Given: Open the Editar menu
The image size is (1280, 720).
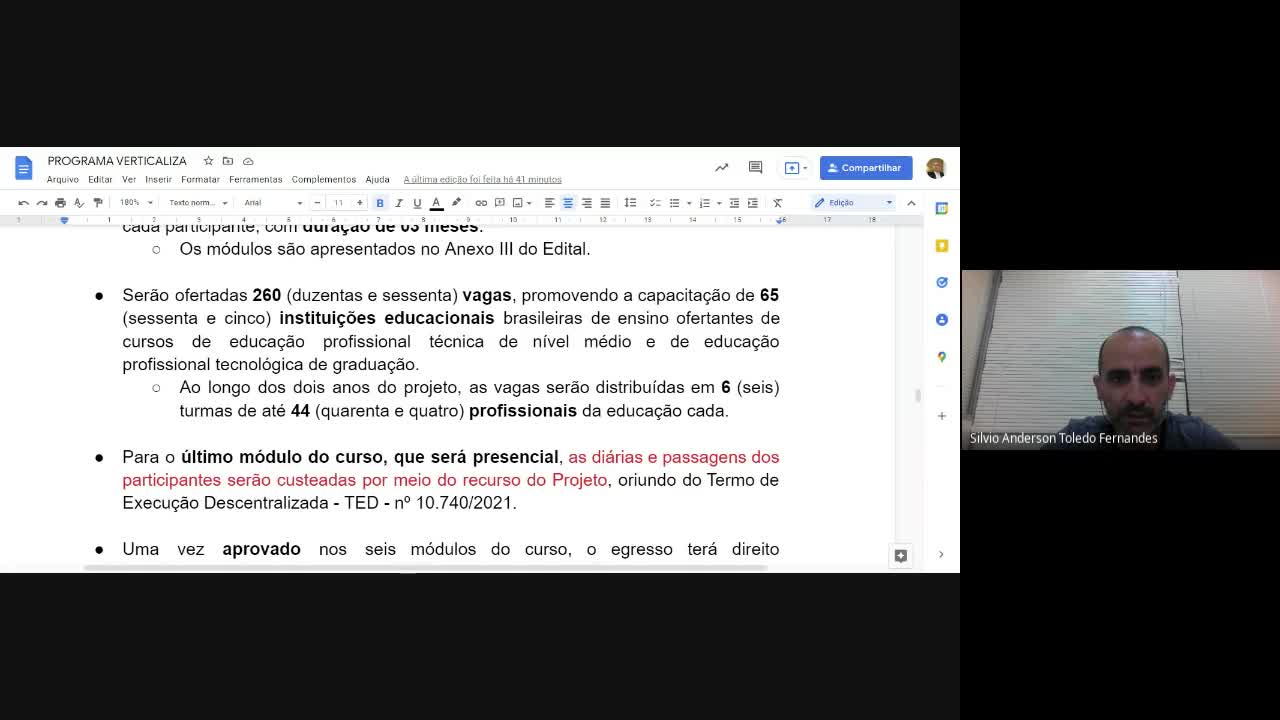Looking at the screenshot, I should [100, 180].
